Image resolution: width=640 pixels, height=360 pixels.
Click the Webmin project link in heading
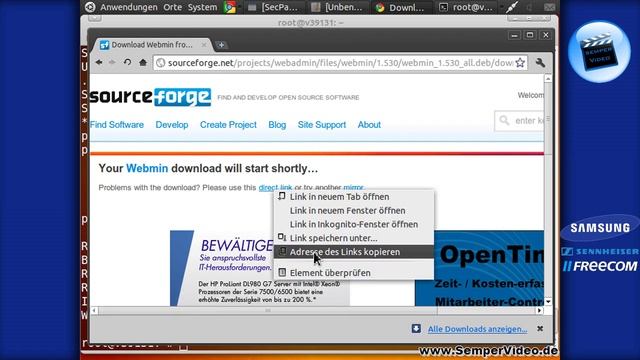pos(147,169)
